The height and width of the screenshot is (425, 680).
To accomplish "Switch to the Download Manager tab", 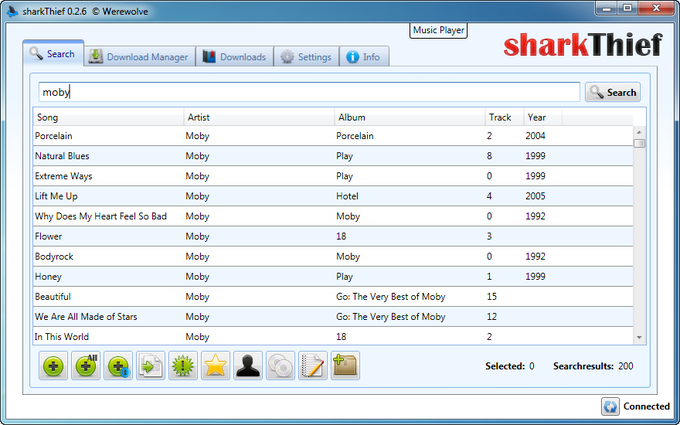I will click(x=139, y=56).
